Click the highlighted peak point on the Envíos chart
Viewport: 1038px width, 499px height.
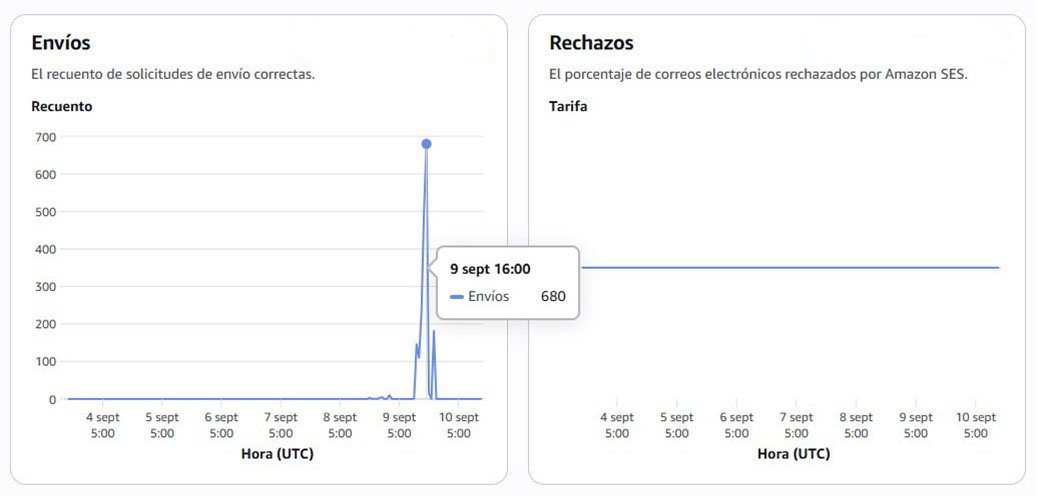tap(426, 144)
